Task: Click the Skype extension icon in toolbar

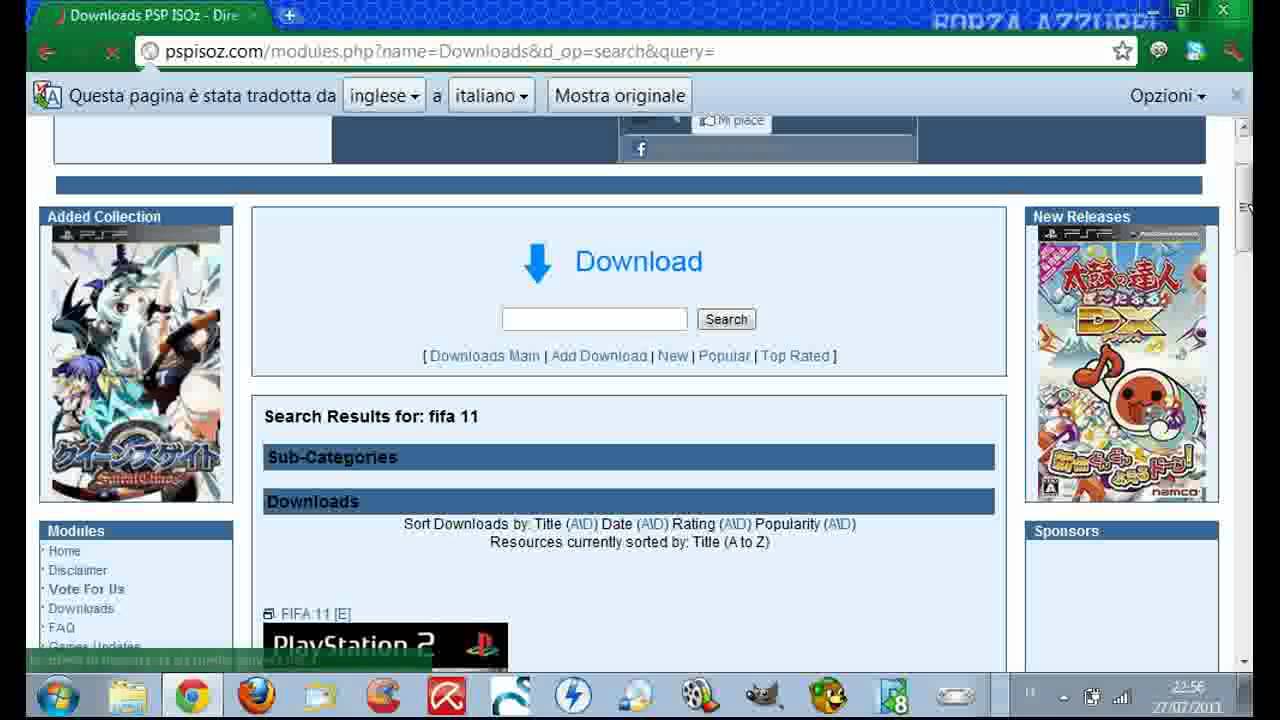Action: pos(1195,51)
